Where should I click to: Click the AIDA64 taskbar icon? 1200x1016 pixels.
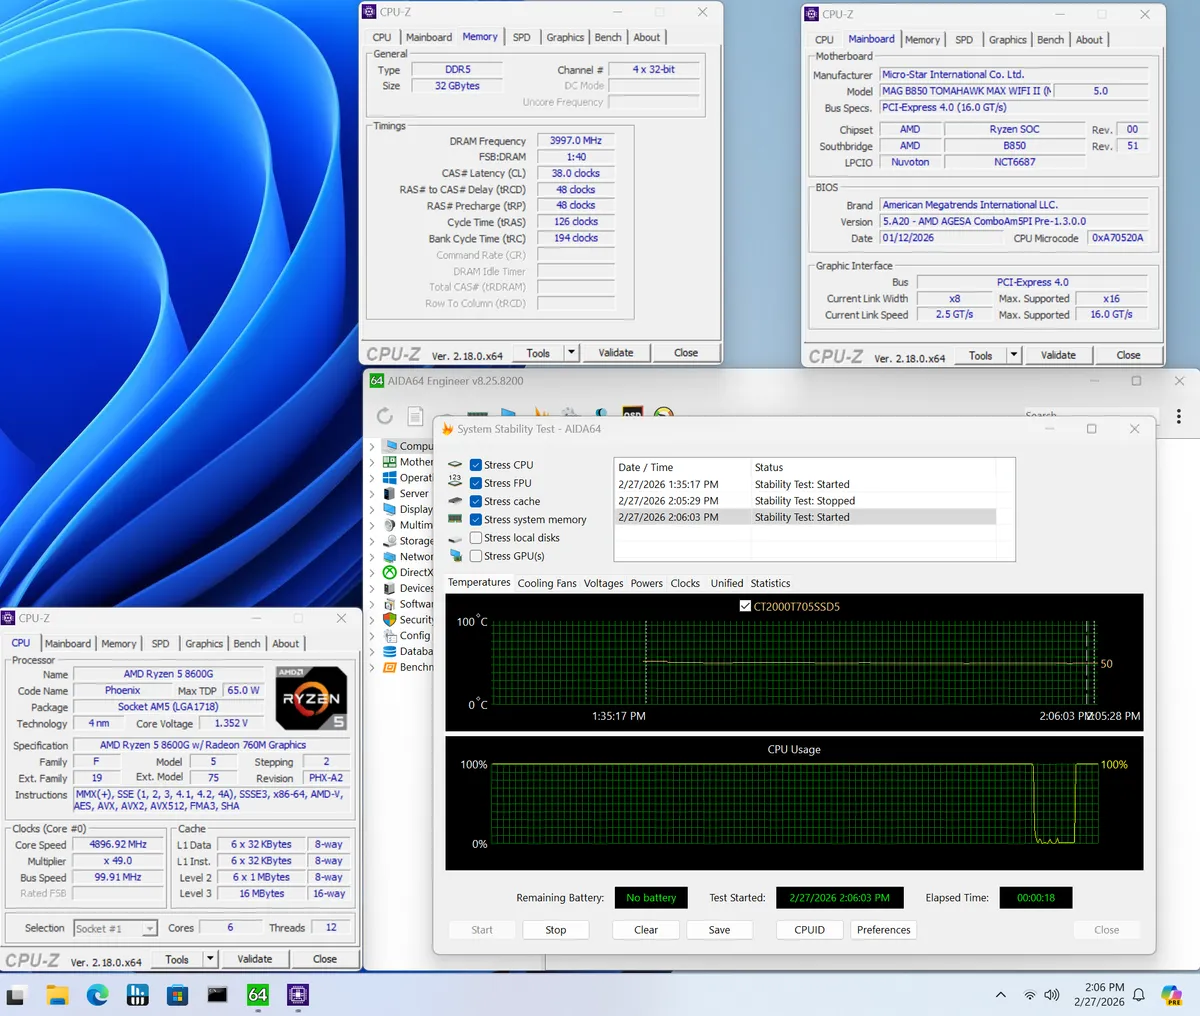pyautogui.click(x=257, y=994)
